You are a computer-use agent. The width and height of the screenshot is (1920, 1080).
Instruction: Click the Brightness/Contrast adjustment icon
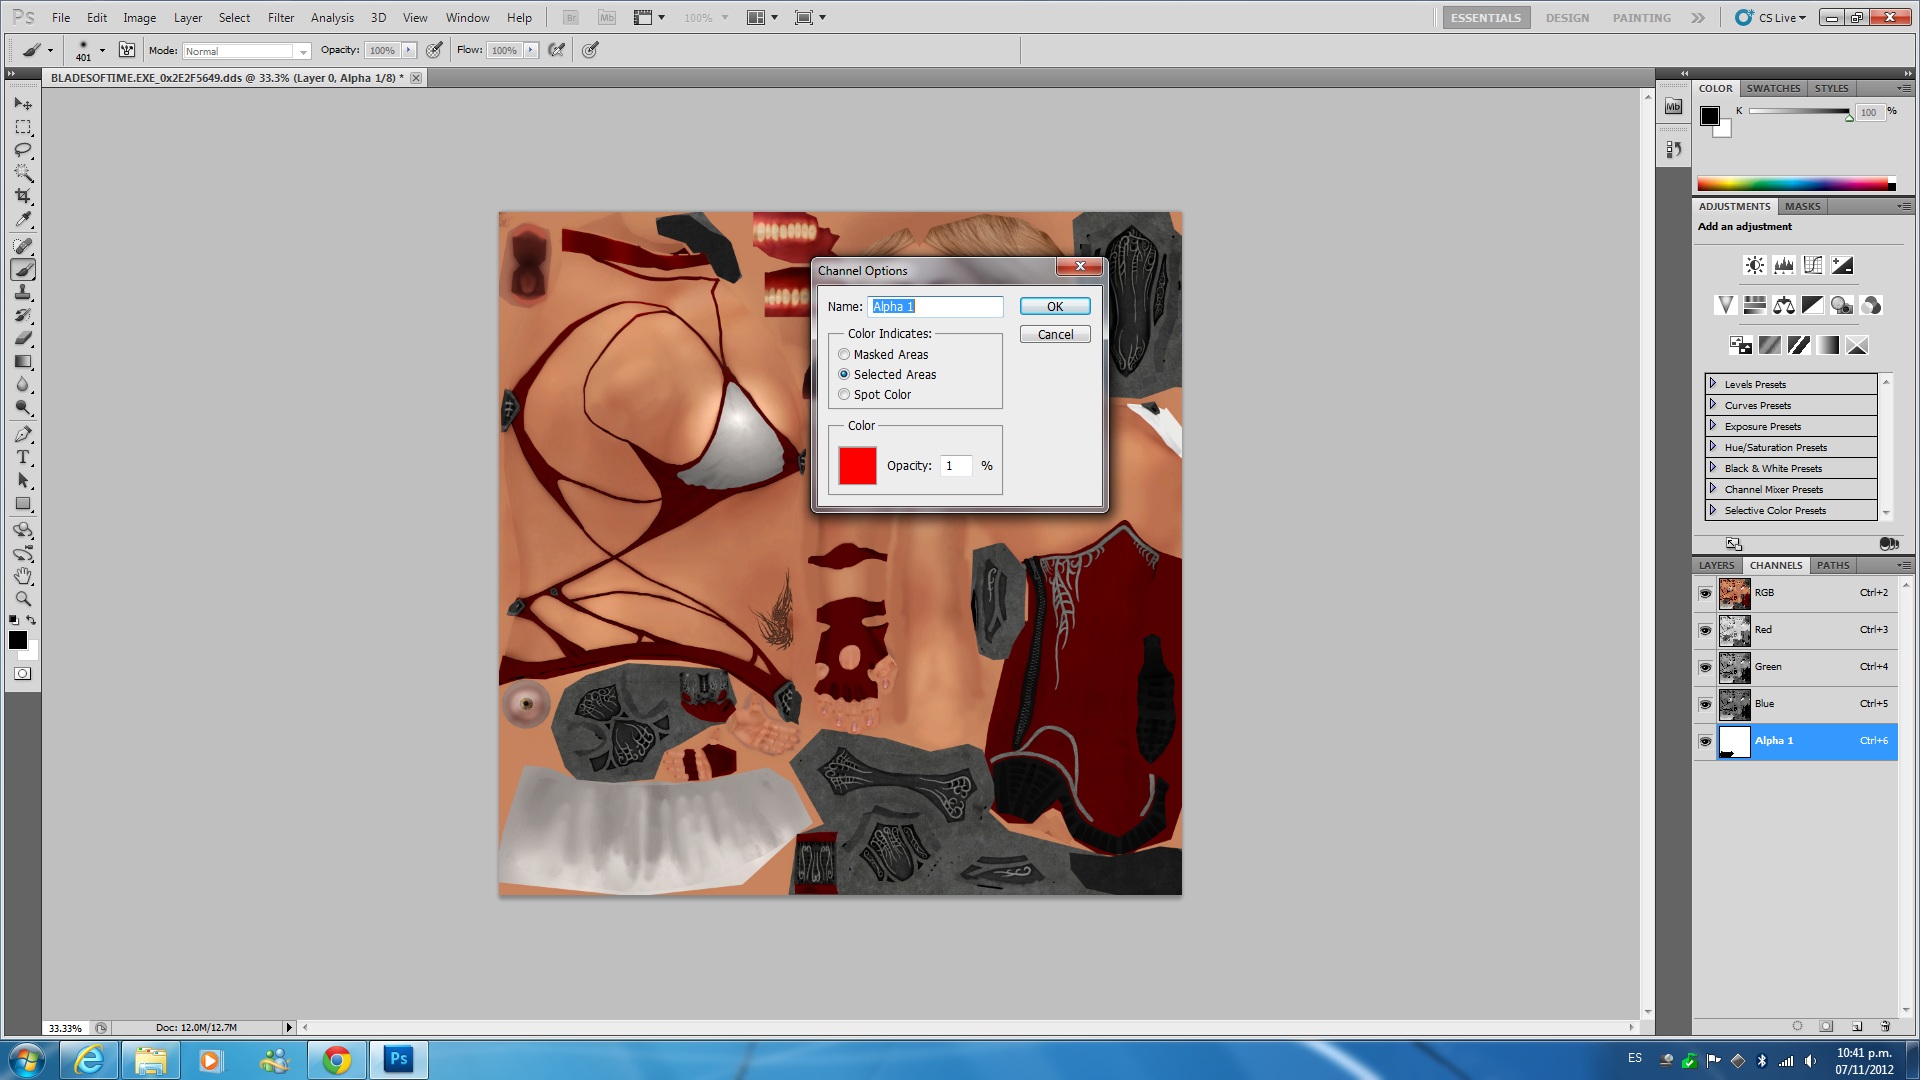pos(1754,265)
